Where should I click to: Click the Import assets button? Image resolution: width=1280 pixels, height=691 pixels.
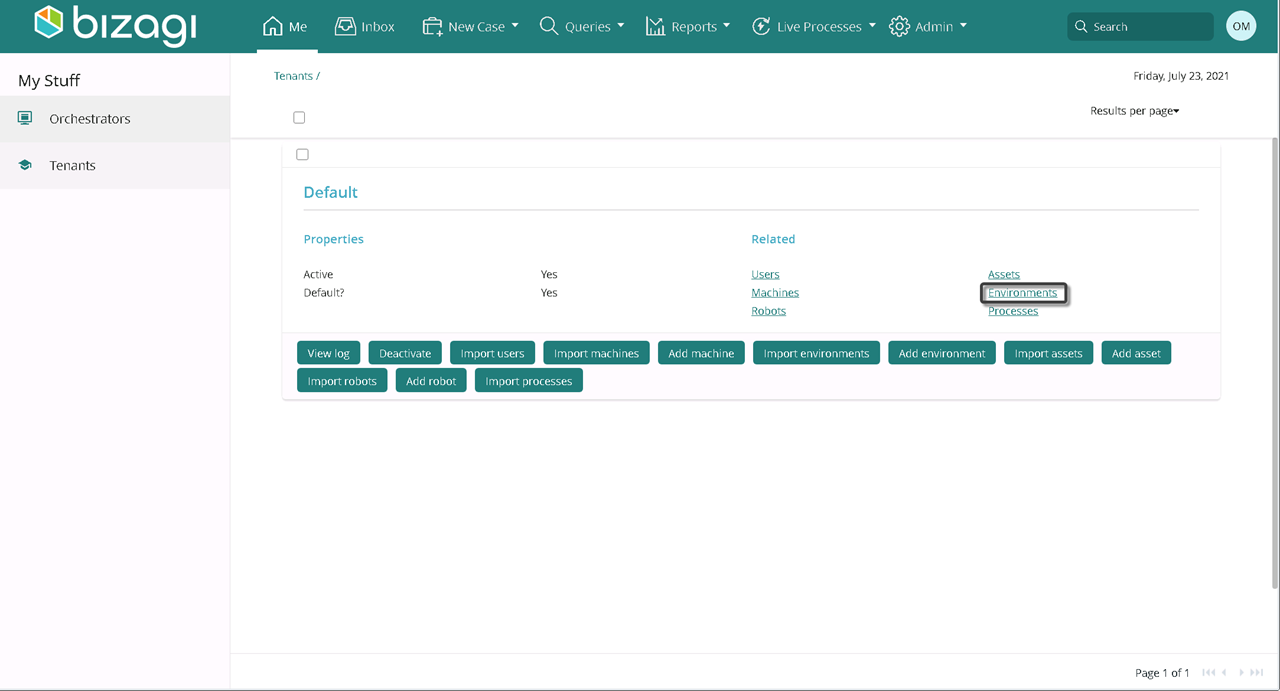[x=1048, y=353]
